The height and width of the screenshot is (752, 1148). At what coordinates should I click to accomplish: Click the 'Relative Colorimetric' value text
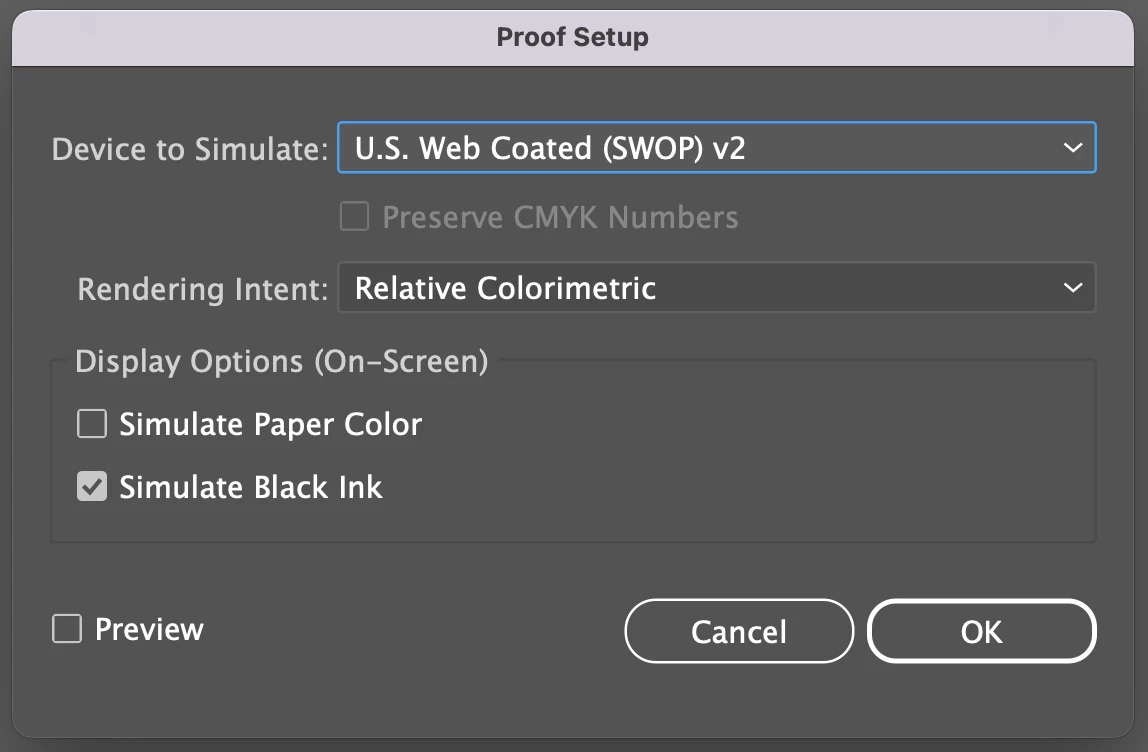505,288
